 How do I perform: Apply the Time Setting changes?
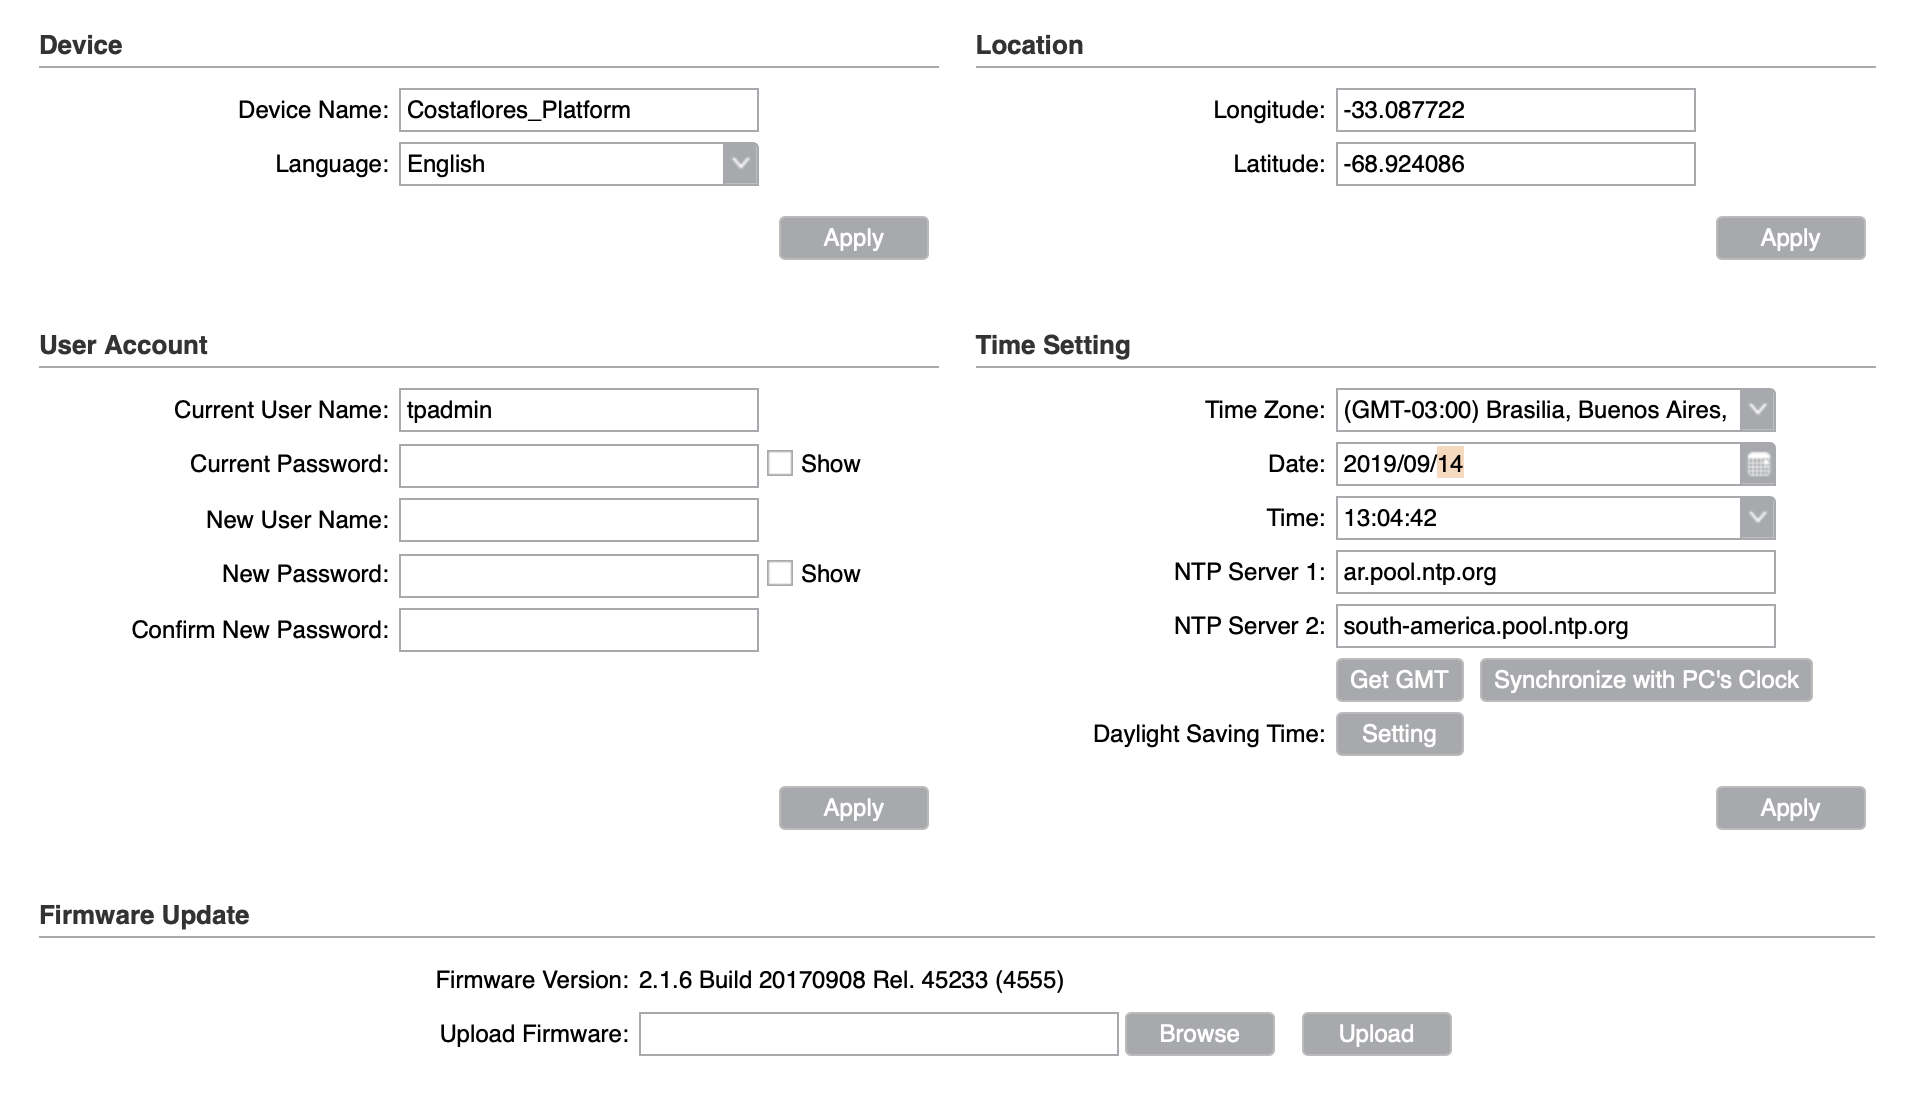[x=1791, y=808]
